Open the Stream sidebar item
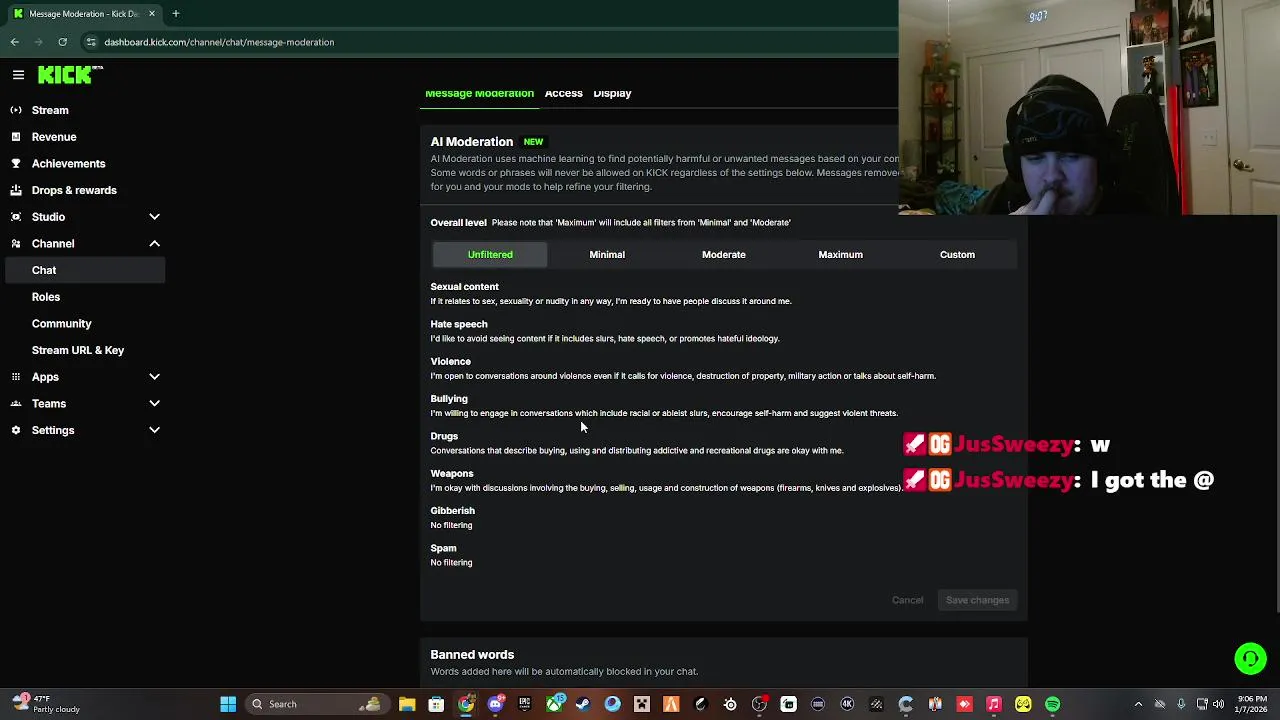This screenshot has height=720, width=1280. point(50,110)
